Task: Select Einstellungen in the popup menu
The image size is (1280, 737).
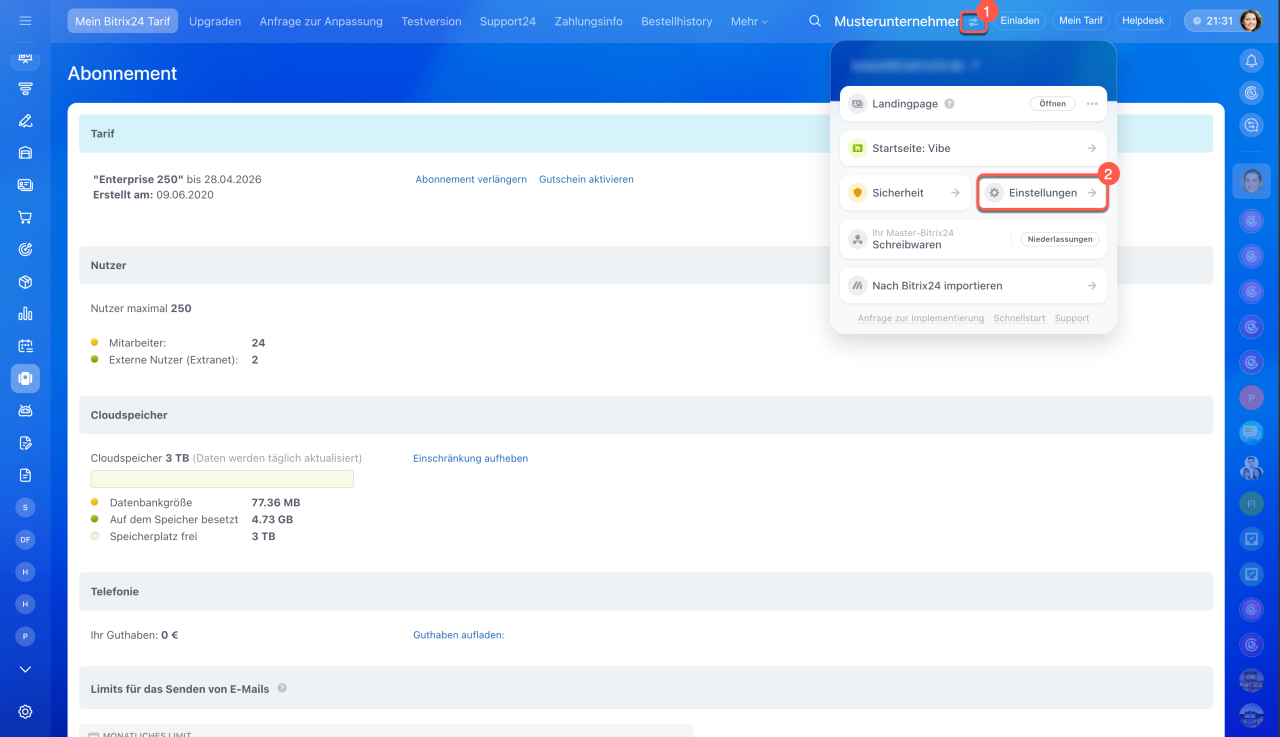Action: coord(1042,193)
